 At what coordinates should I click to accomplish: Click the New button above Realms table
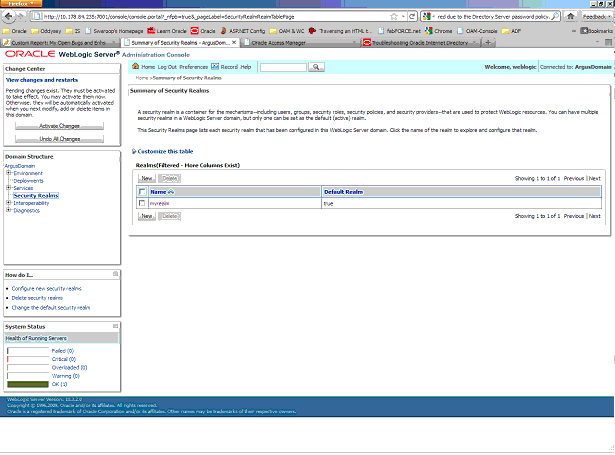147,178
